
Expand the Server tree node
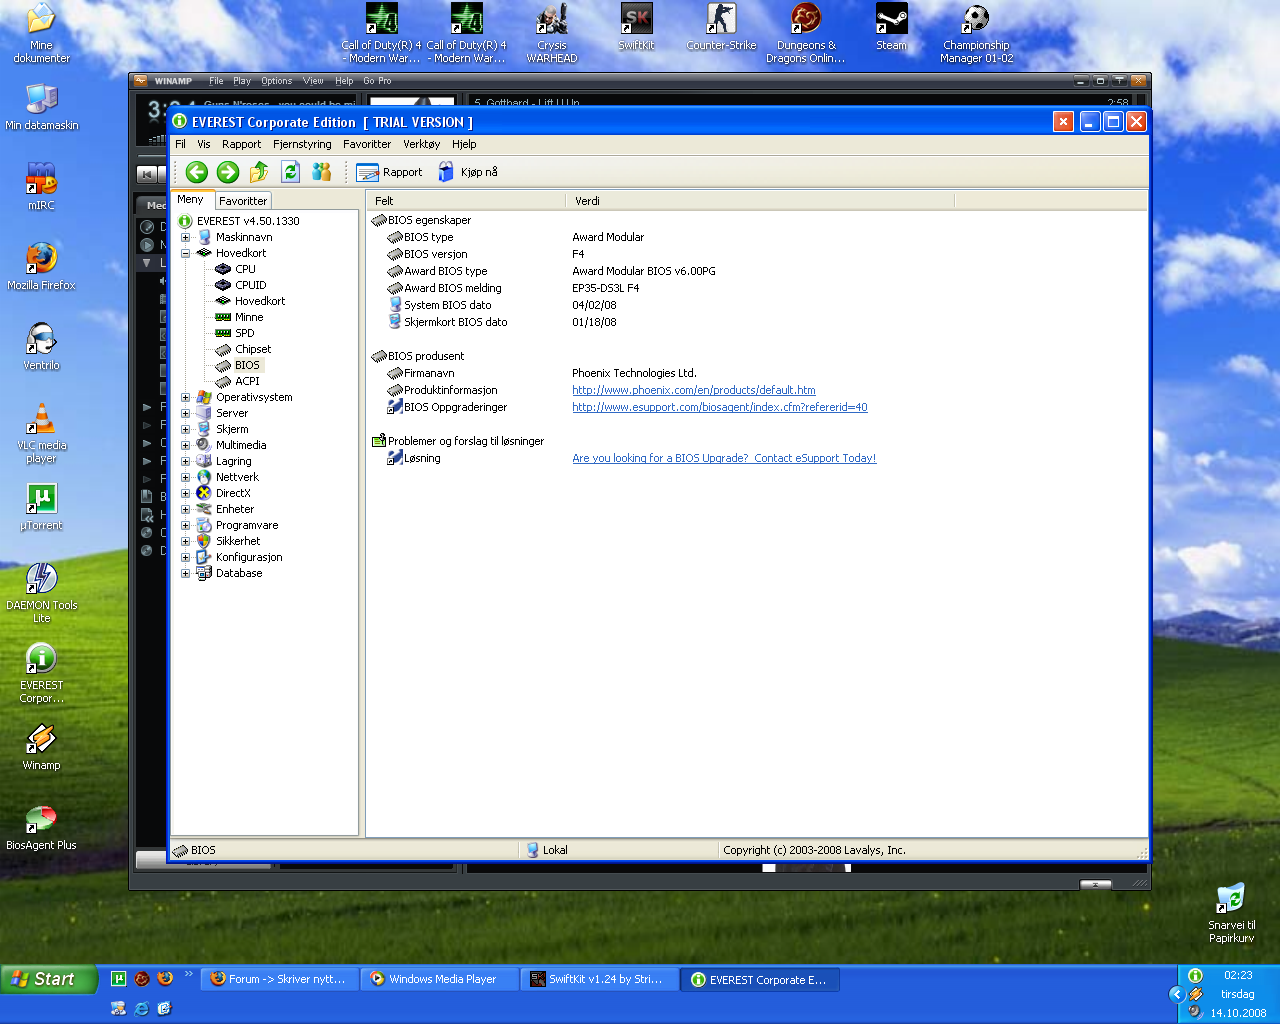[x=185, y=413]
